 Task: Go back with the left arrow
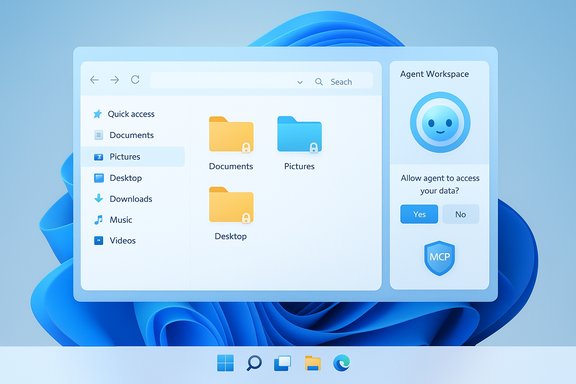tap(94, 80)
